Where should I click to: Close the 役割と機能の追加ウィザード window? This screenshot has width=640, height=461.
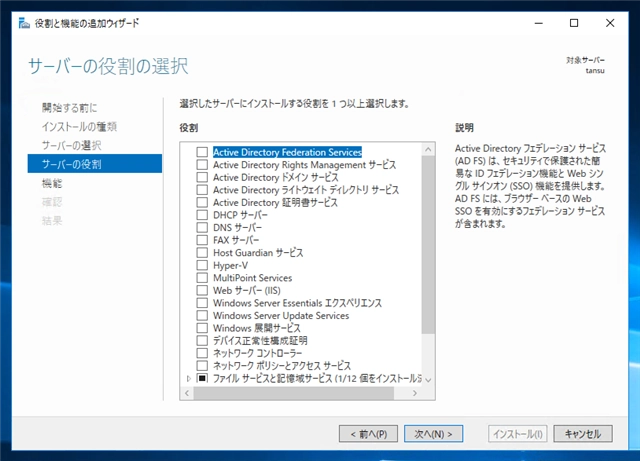pos(610,23)
